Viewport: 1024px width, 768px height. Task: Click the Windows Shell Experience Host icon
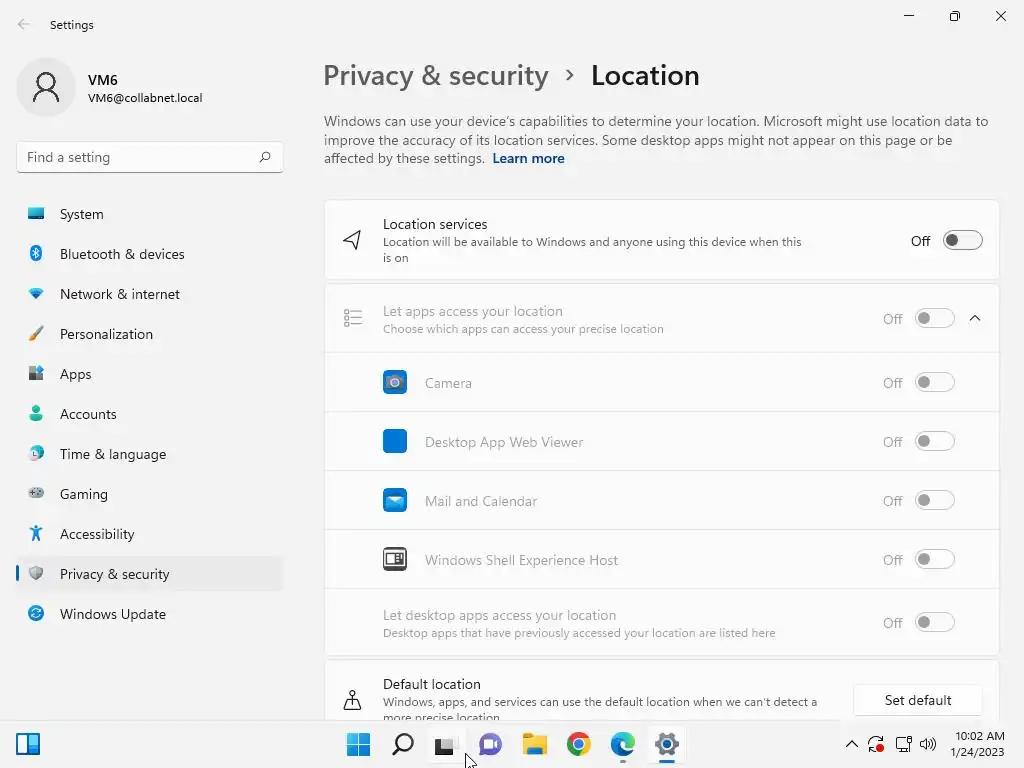coord(395,559)
